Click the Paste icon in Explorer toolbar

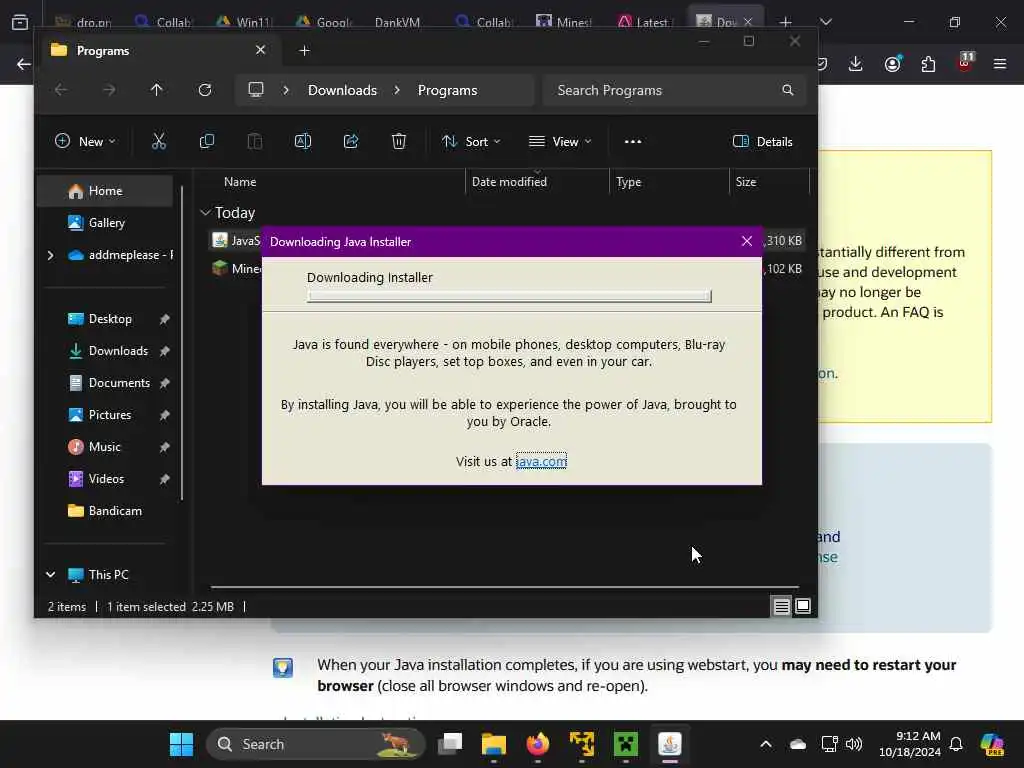click(x=255, y=142)
